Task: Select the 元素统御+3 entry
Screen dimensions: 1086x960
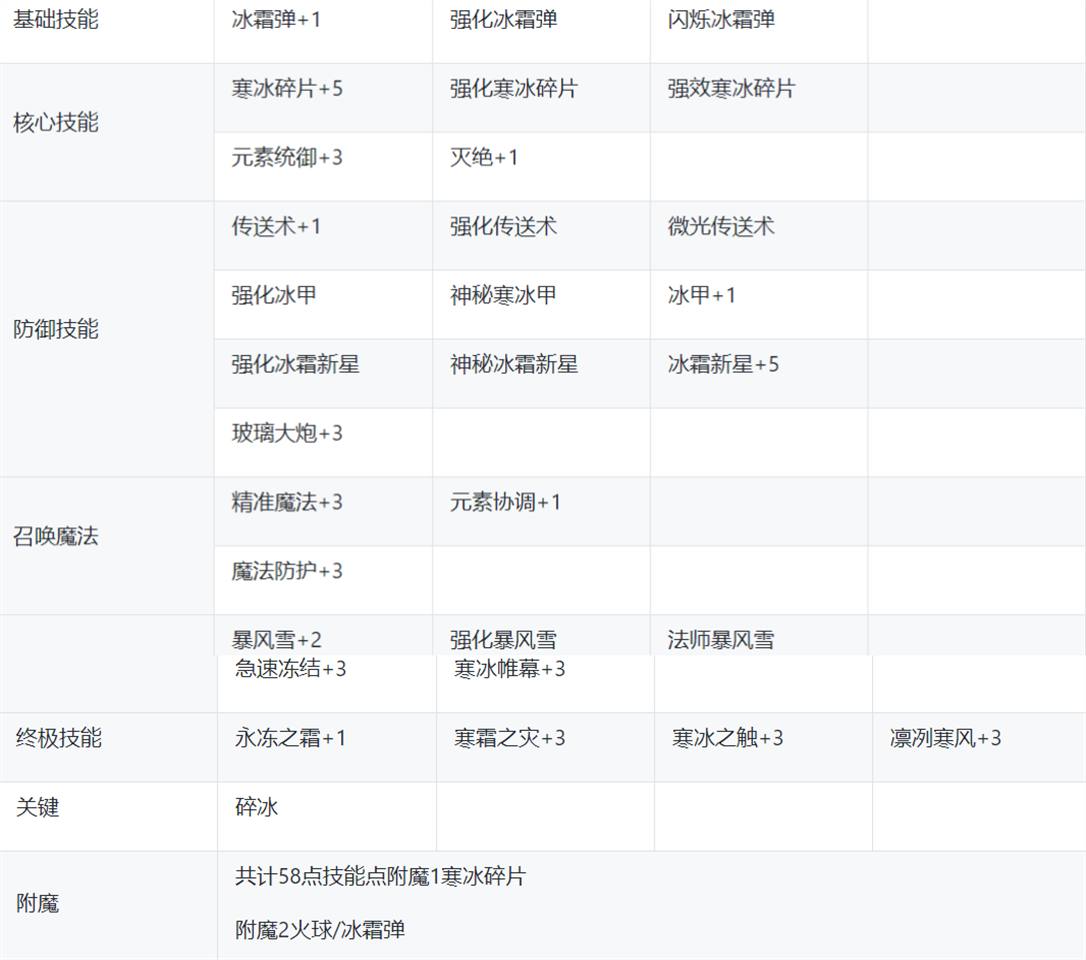Action: pos(287,158)
